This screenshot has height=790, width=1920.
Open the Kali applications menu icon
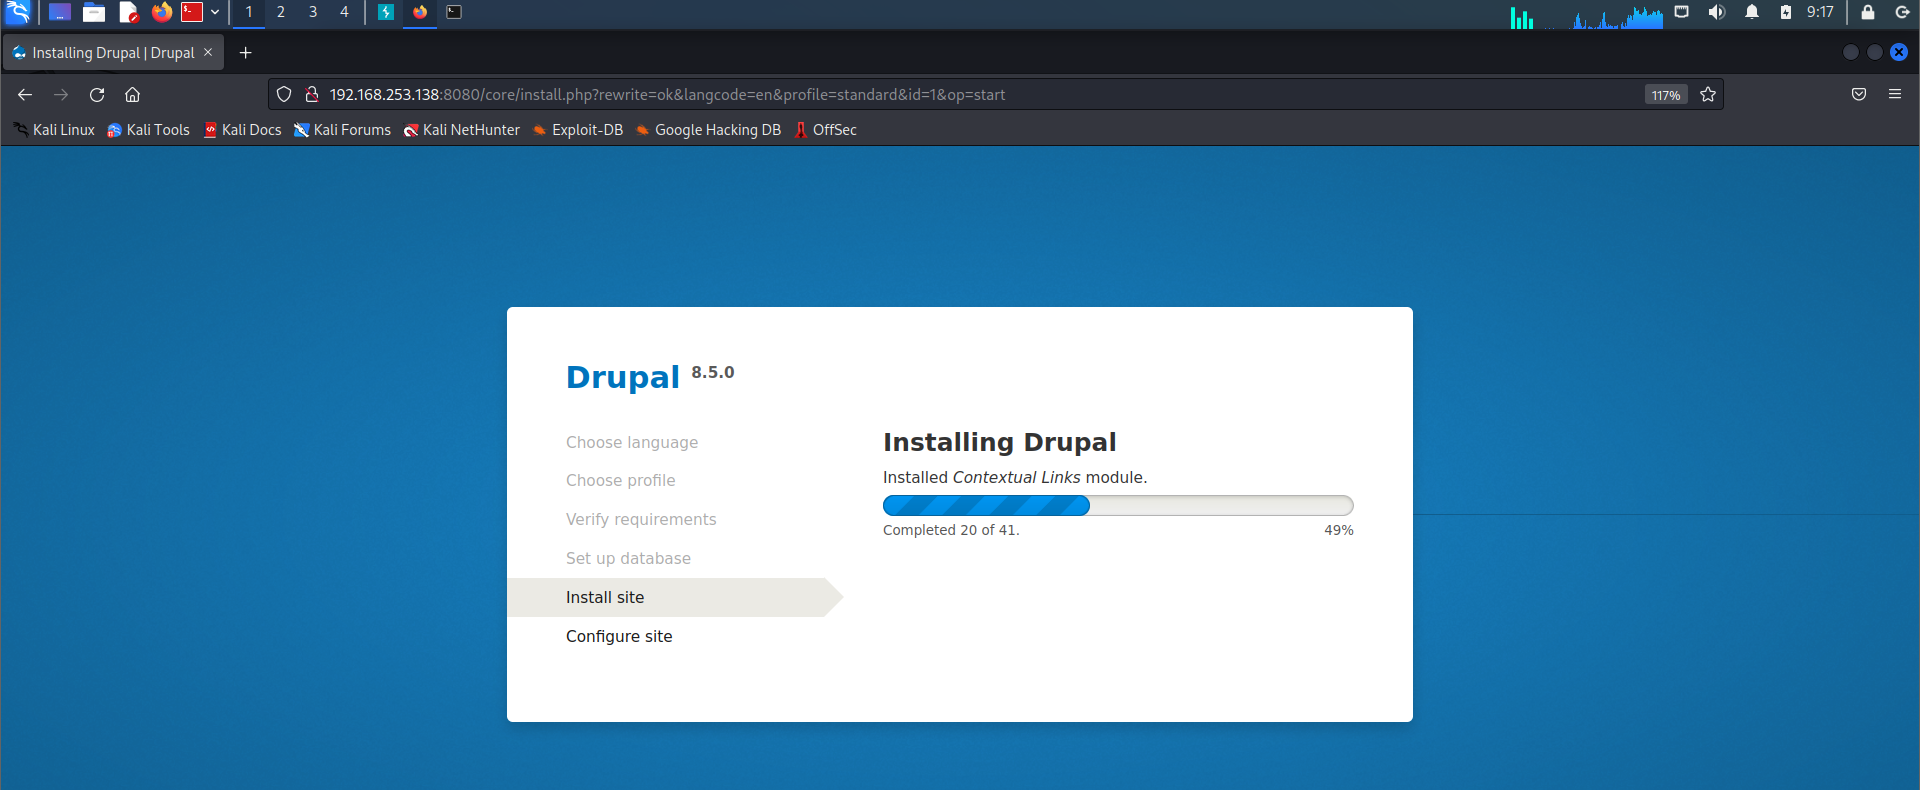(18, 12)
